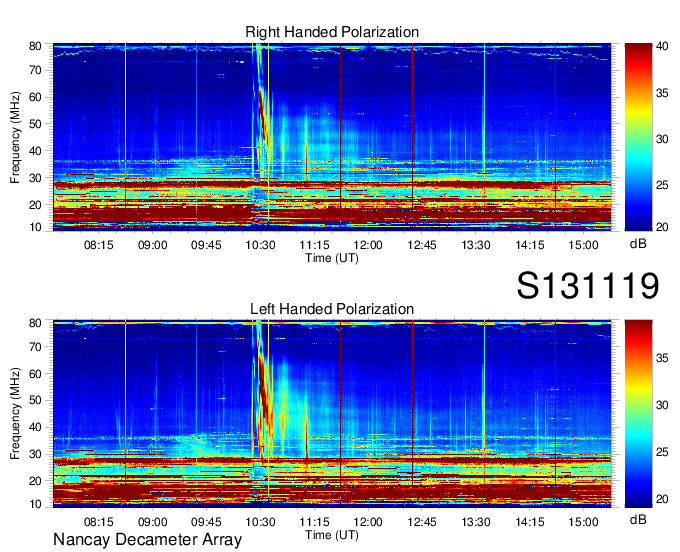This screenshot has width=680, height=552.
Task: Click the "Left Handed Polarization" plot title
Action: 332,309
